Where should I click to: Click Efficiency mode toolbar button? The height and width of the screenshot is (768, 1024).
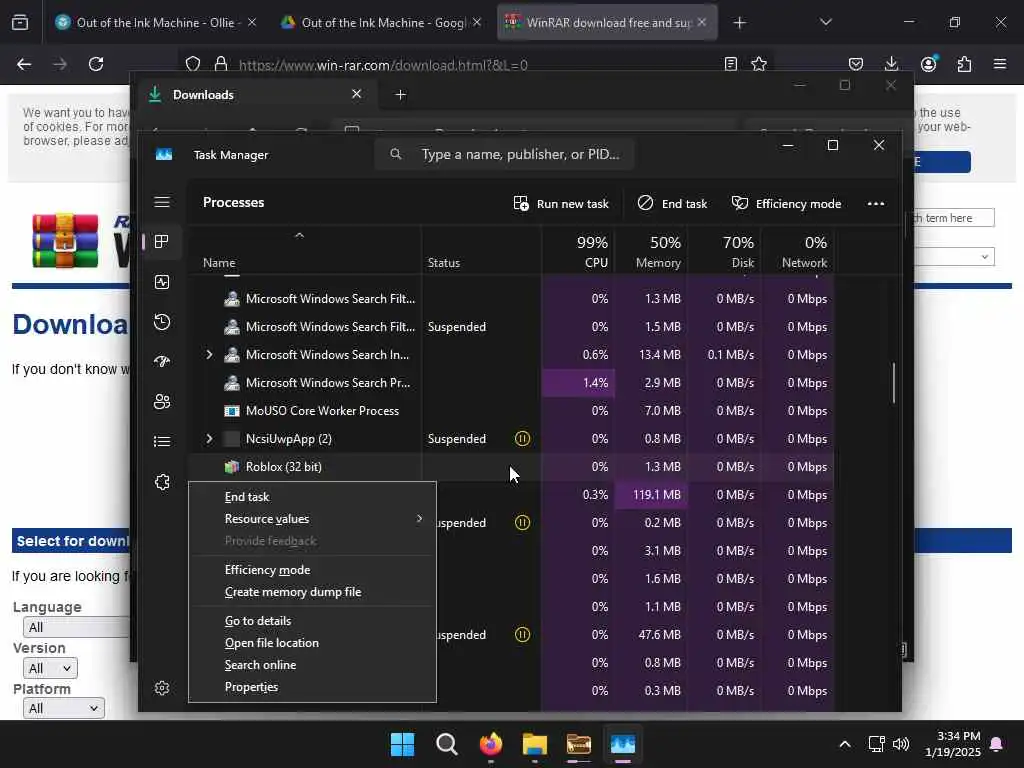tap(786, 204)
